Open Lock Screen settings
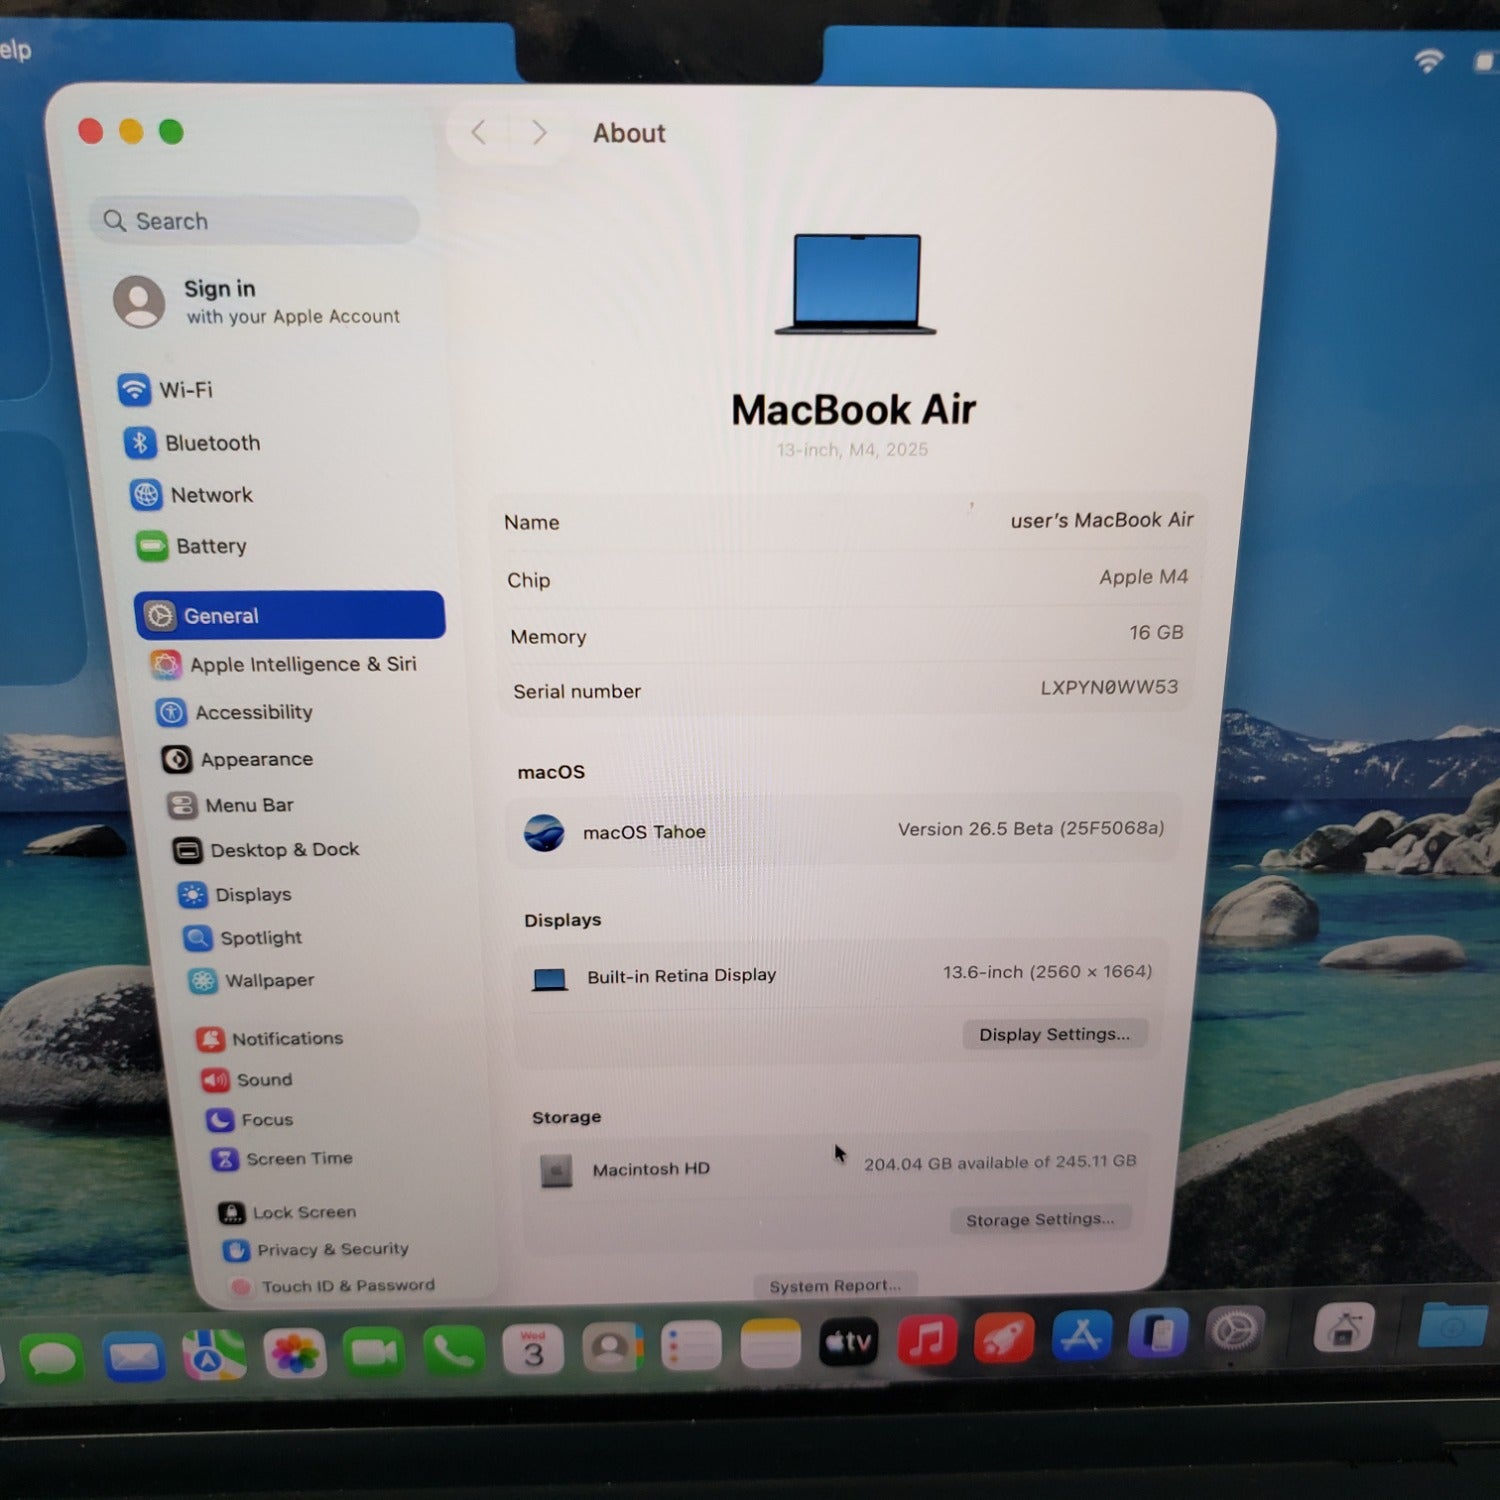Viewport: 1500px width, 1500px height. (288, 1212)
